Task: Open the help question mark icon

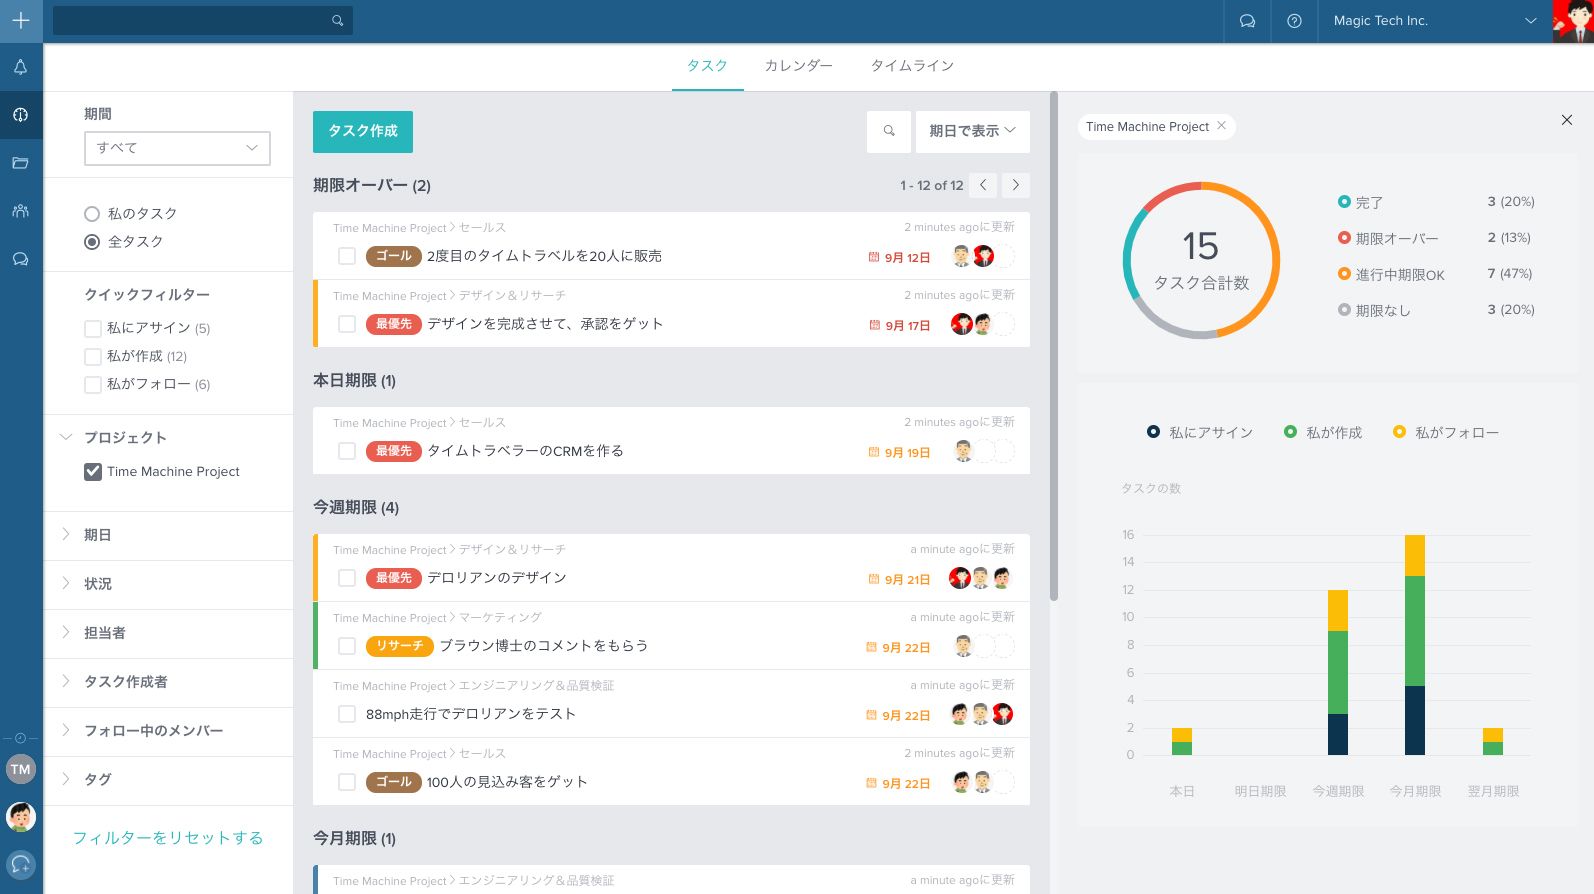Action: click(x=1294, y=21)
